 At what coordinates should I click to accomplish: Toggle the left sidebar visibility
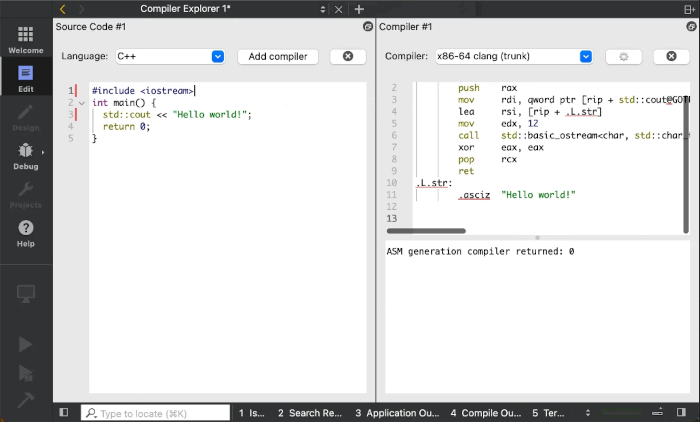[x=63, y=412]
